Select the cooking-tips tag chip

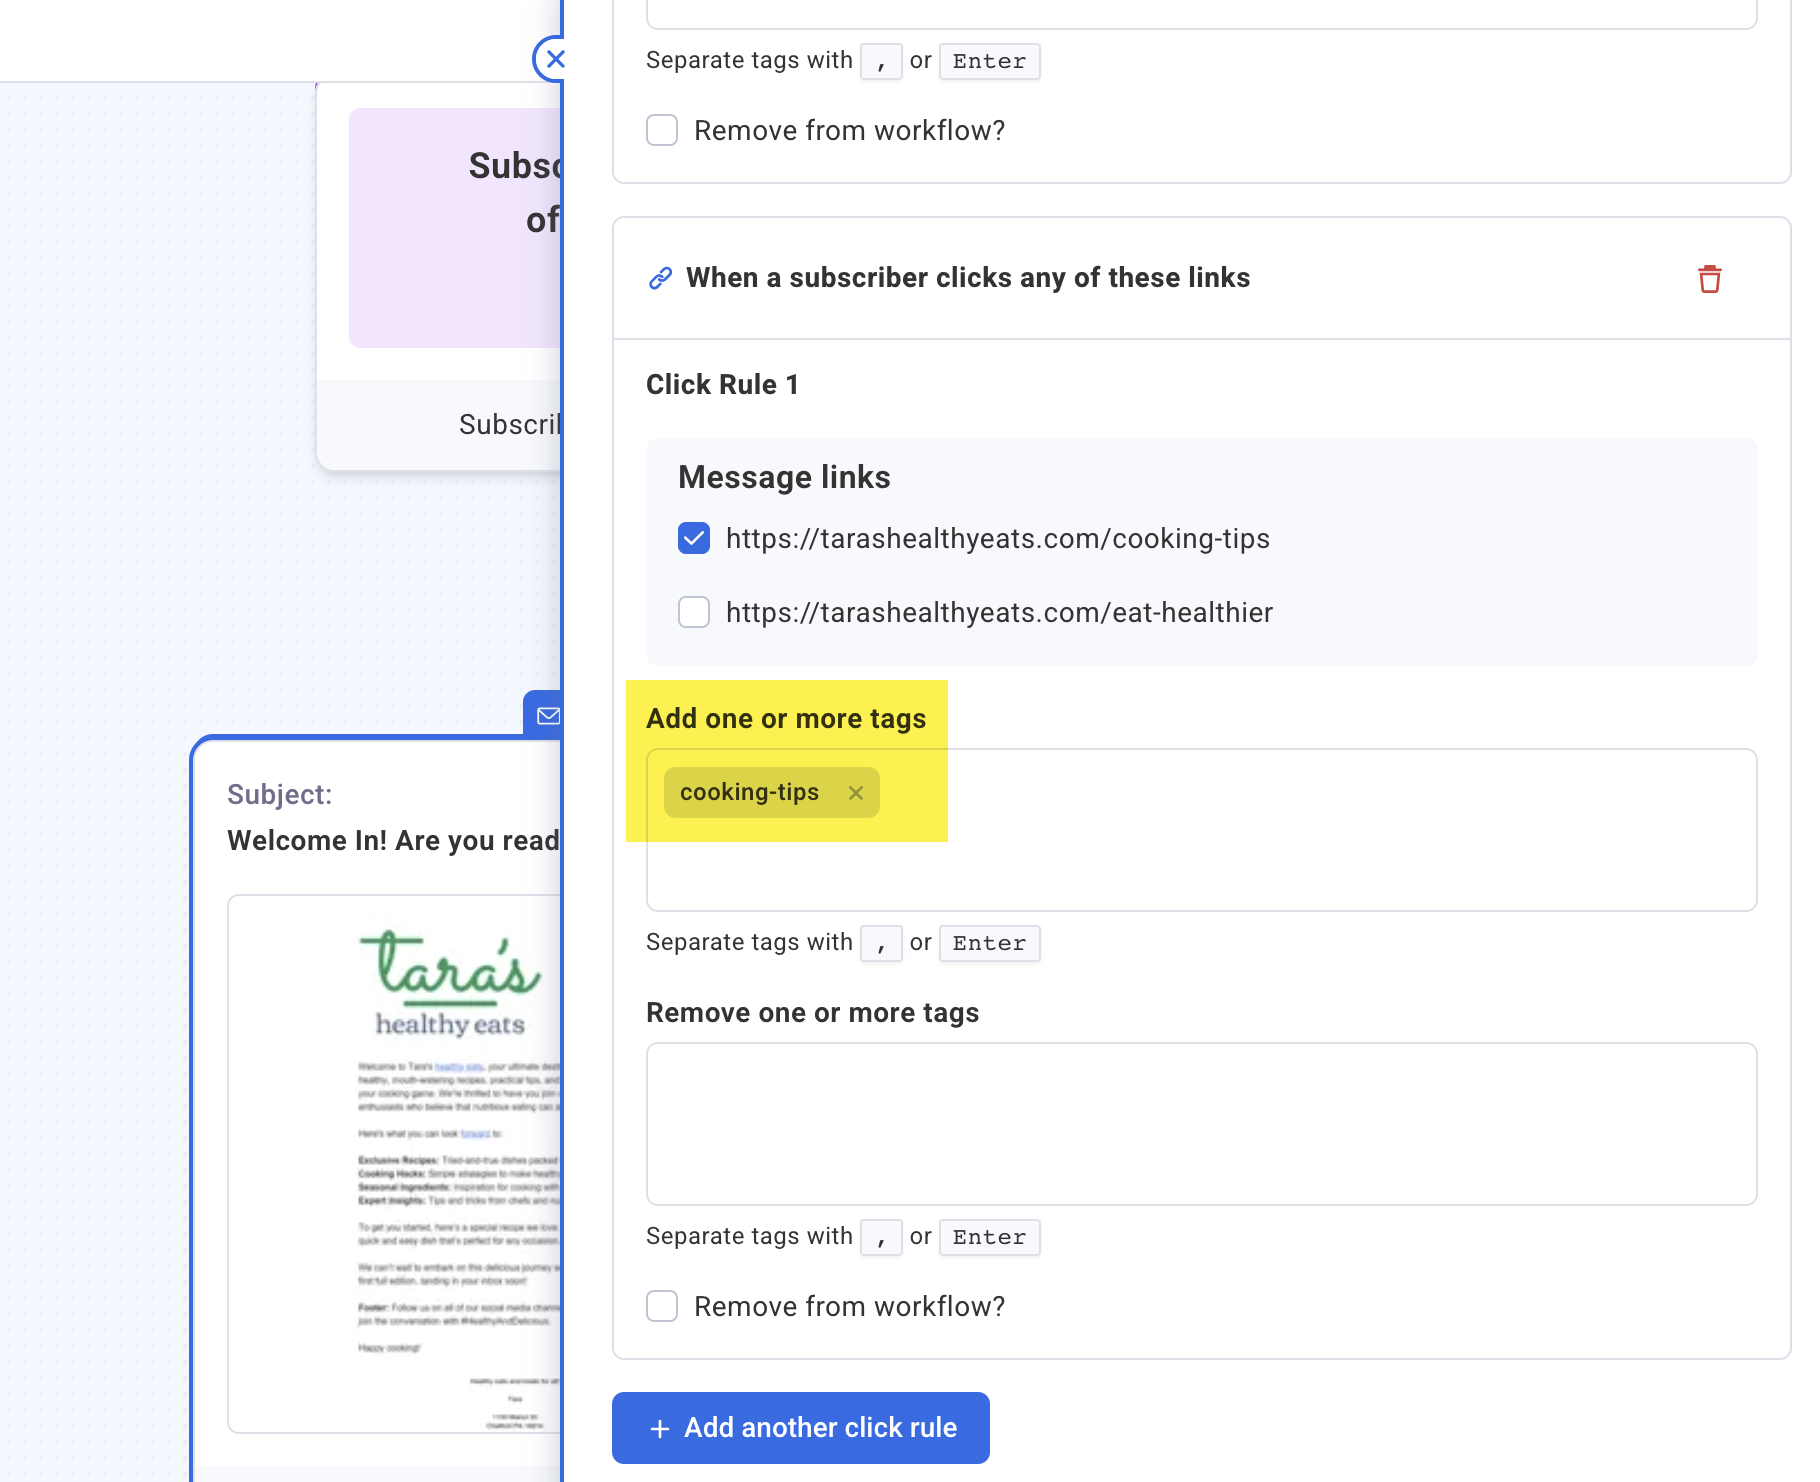pos(749,793)
